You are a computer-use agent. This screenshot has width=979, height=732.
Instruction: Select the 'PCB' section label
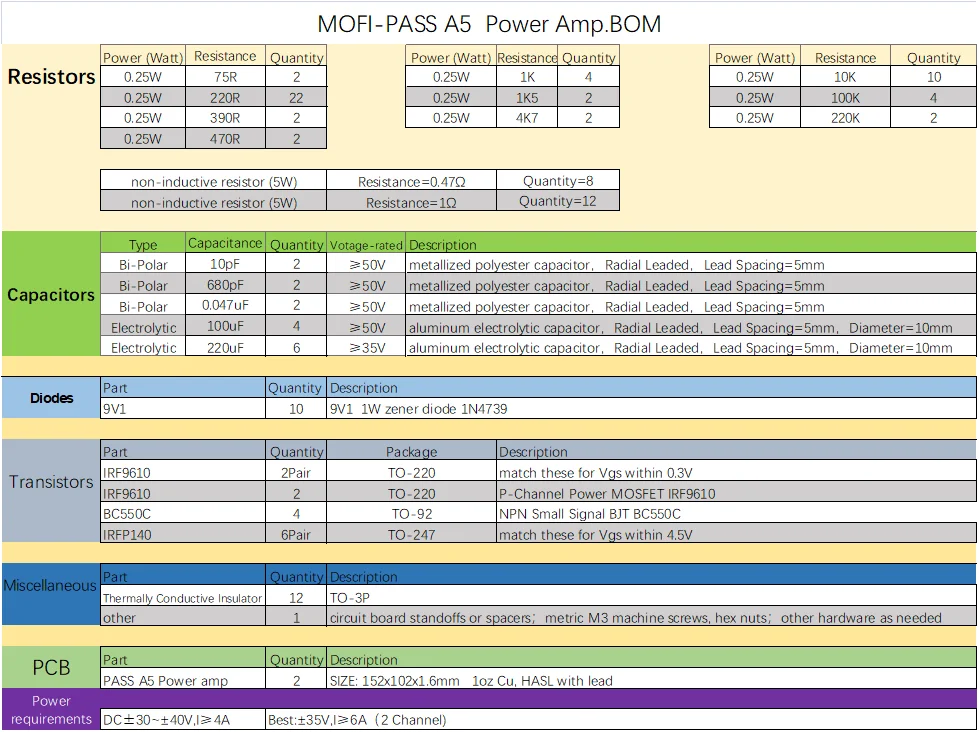click(51, 668)
